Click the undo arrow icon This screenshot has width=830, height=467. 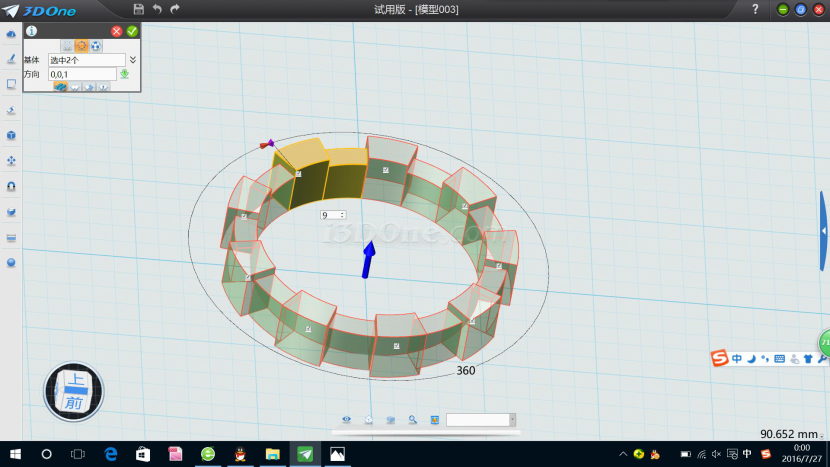[x=157, y=9]
